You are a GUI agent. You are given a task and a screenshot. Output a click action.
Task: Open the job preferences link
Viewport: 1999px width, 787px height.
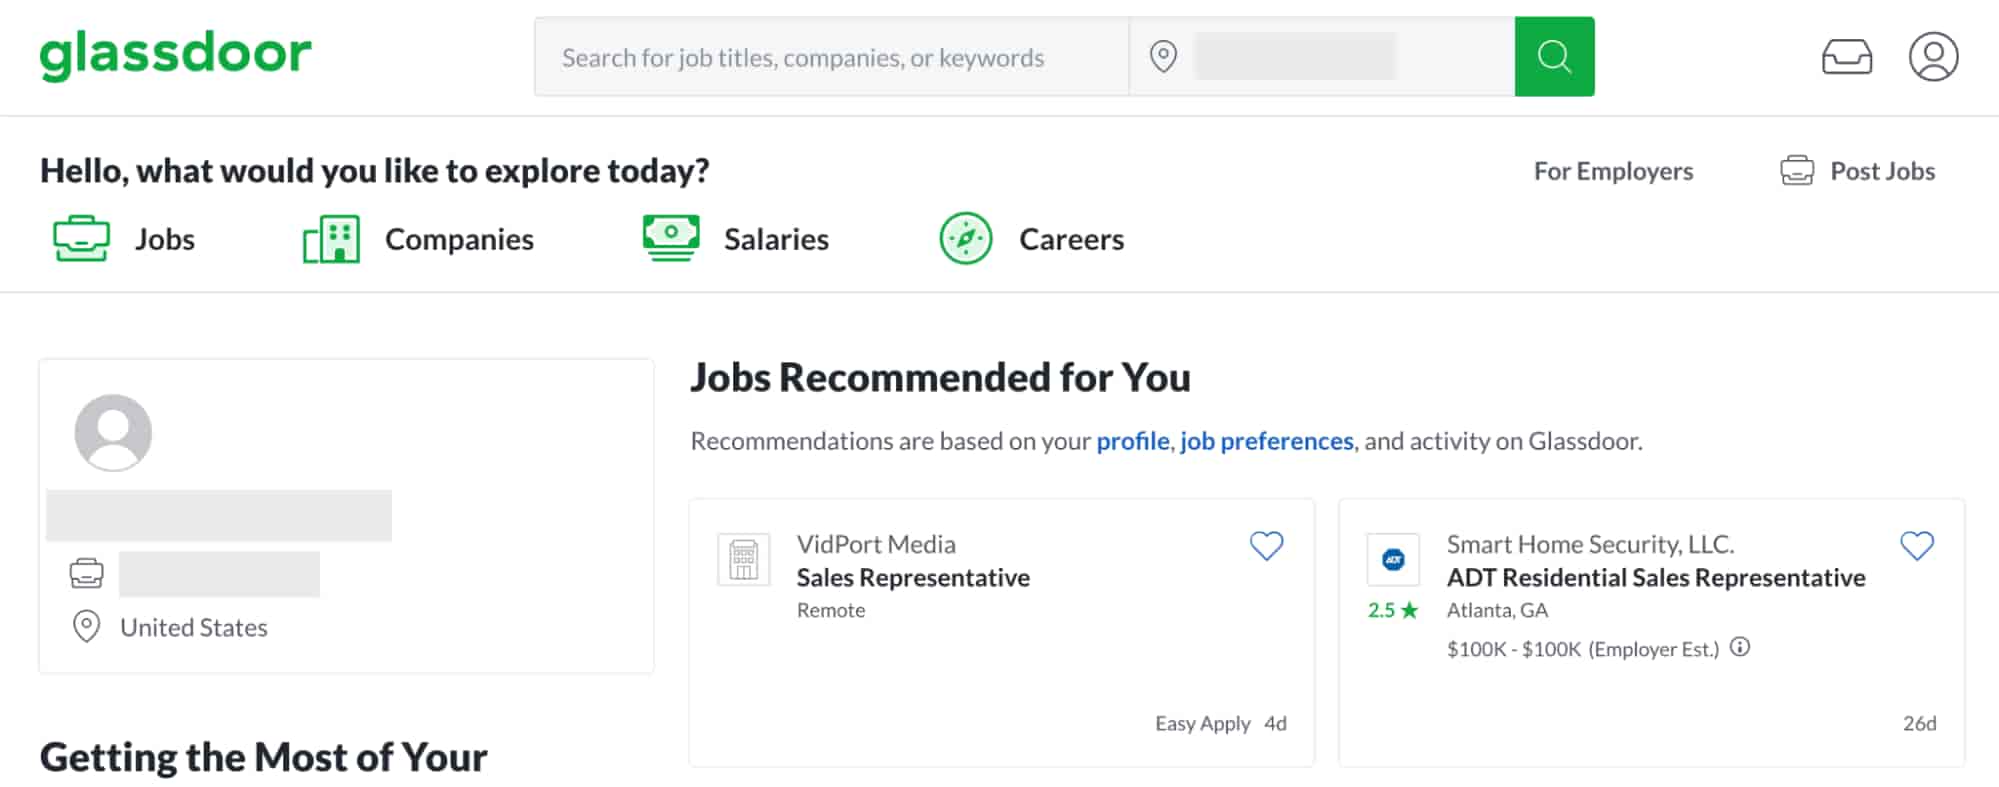[x=1266, y=441]
